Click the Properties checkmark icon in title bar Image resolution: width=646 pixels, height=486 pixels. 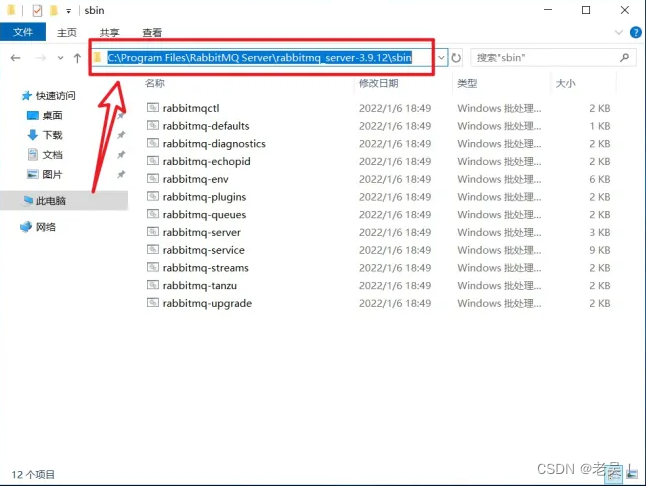point(37,10)
